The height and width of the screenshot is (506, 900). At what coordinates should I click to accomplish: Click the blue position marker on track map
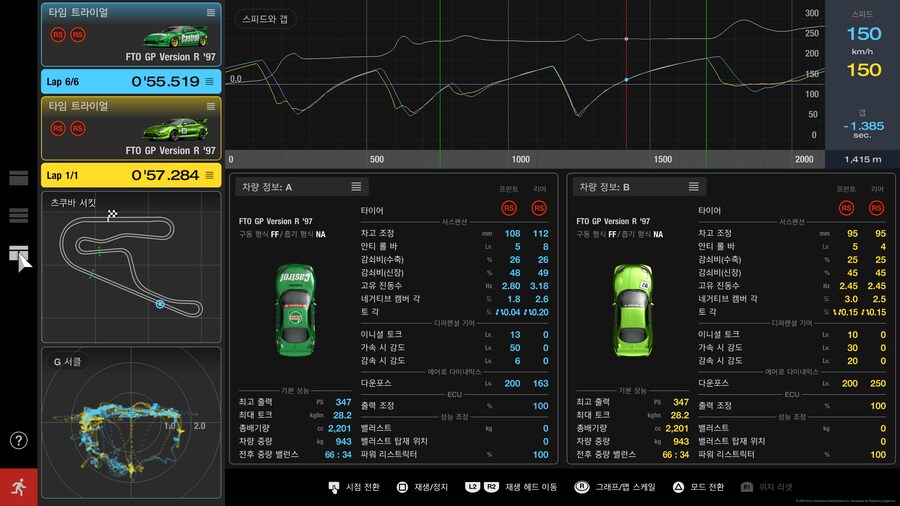tap(158, 303)
